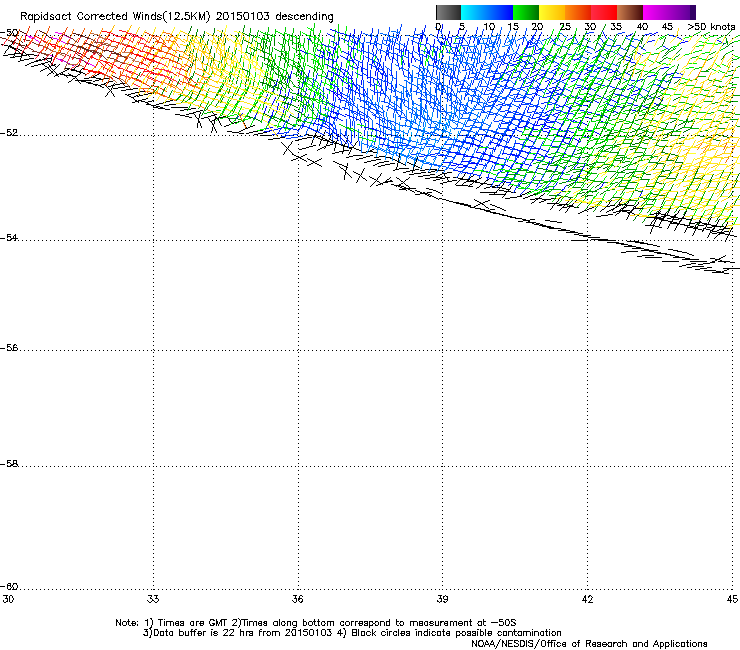Viewport: 740px width, 650px height.
Task: Click the note 'Data buffer is 22 hrs'
Action: (x=204, y=633)
